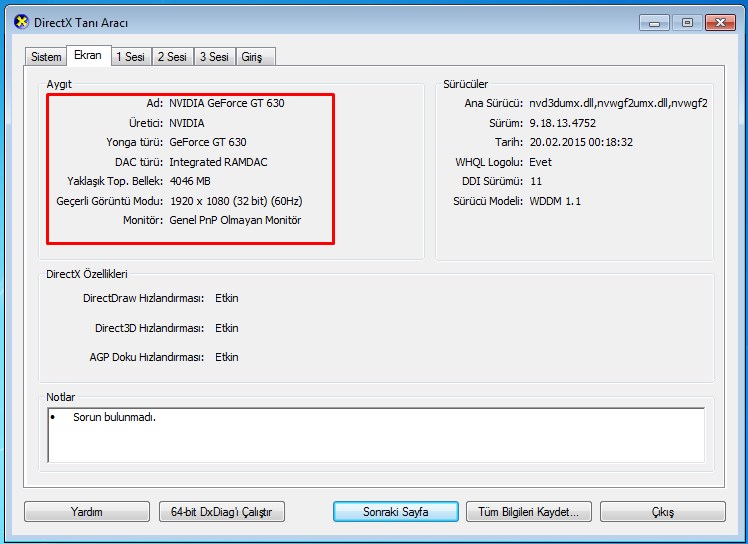Maximize the DirectX Tanı Aracı window
The width and height of the screenshot is (748, 544).
tap(687, 21)
